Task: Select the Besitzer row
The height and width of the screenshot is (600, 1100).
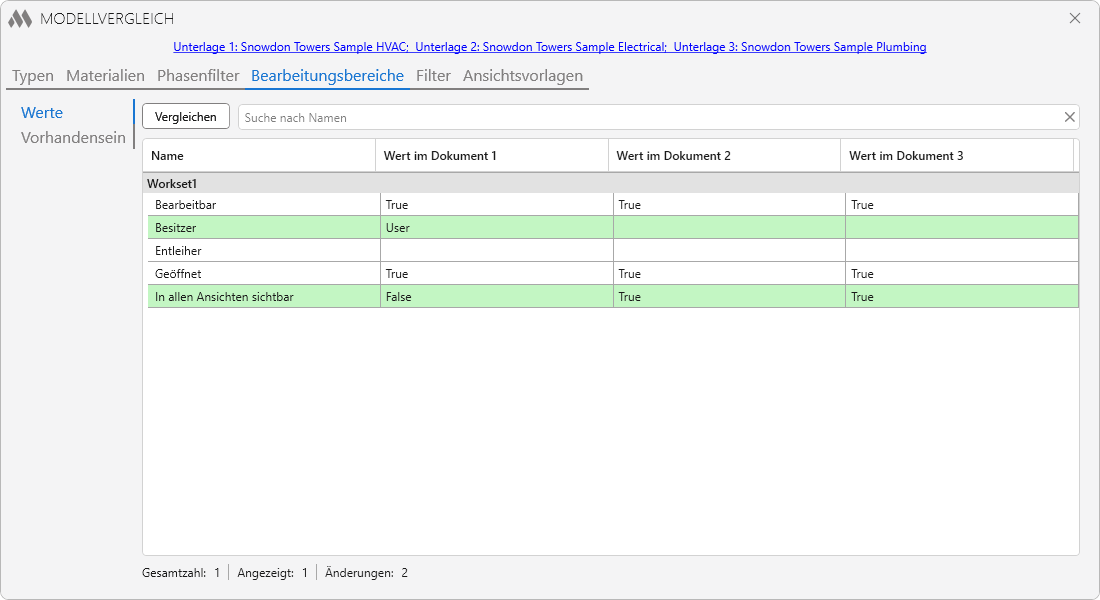Action: pos(610,227)
